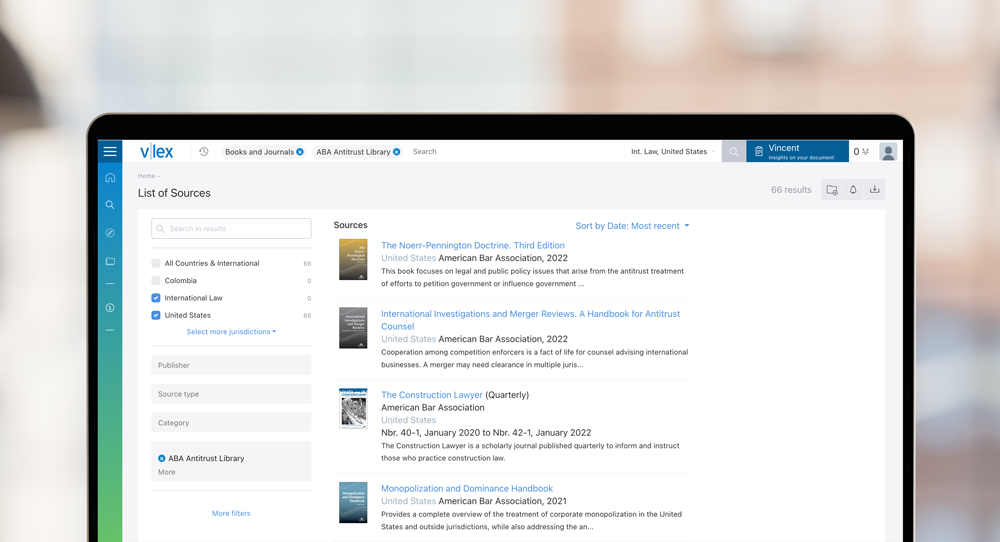Image resolution: width=1000 pixels, height=542 pixels.
Task: Click the bell alert icon
Action: pos(853,189)
